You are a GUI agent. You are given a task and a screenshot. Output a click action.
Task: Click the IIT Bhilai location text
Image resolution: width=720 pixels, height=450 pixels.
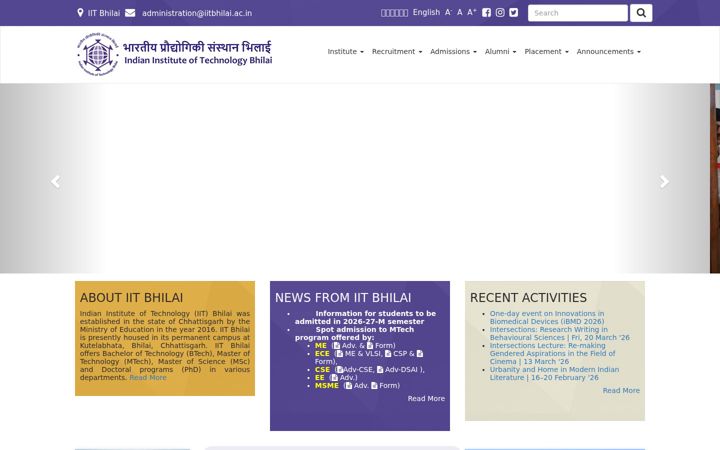[x=104, y=13]
